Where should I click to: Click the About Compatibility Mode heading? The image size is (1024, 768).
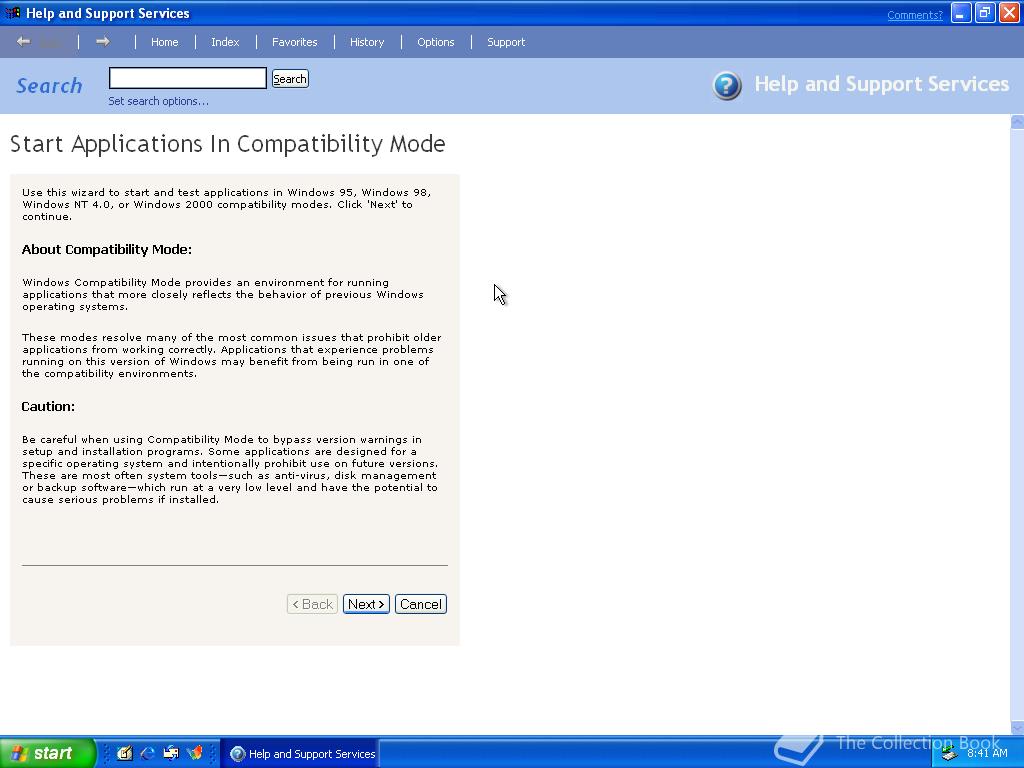coord(106,249)
